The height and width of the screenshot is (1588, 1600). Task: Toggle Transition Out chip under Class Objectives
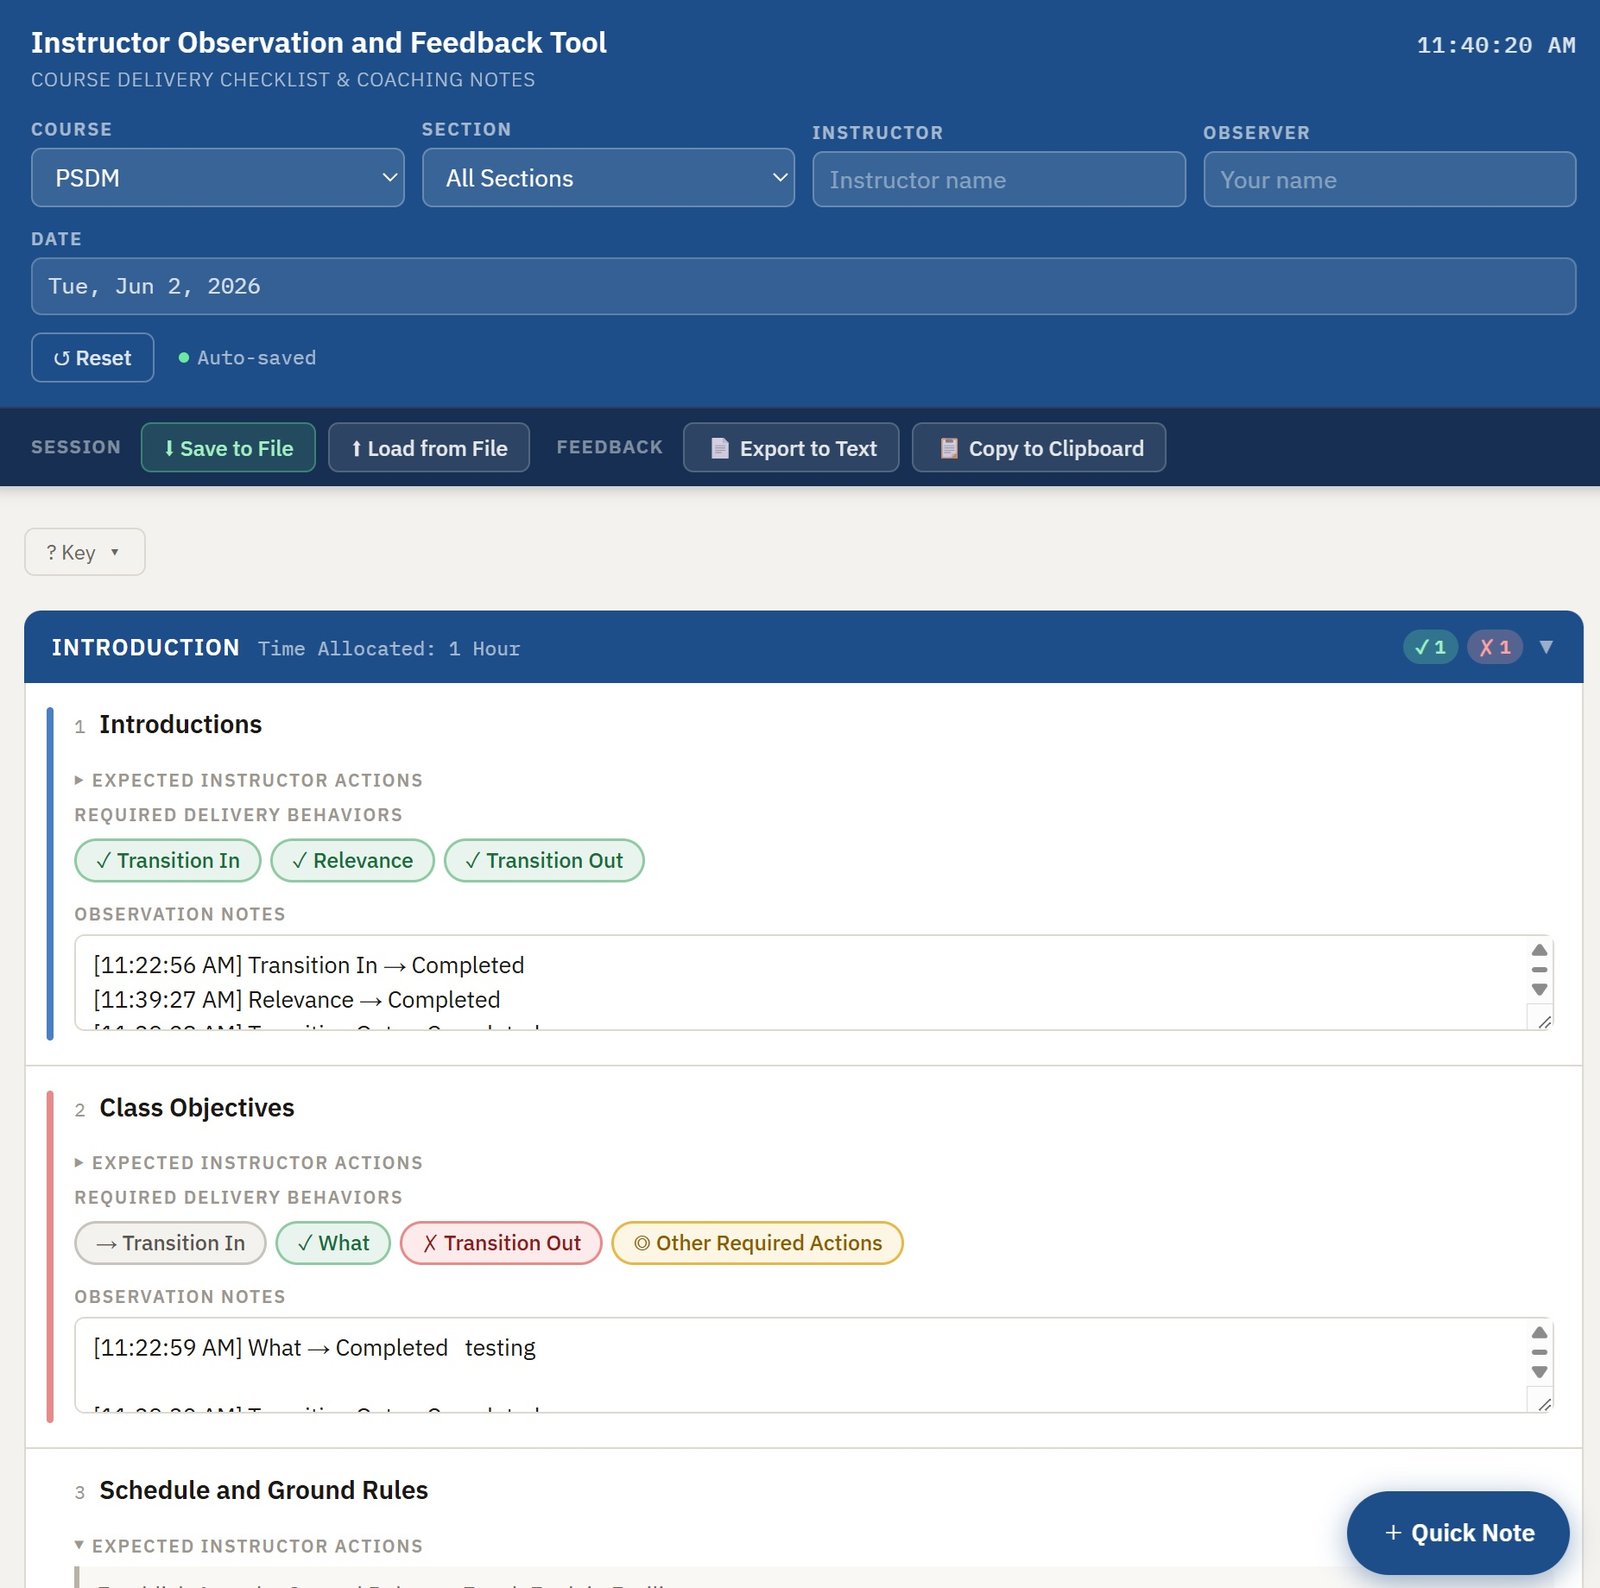coord(501,1243)
